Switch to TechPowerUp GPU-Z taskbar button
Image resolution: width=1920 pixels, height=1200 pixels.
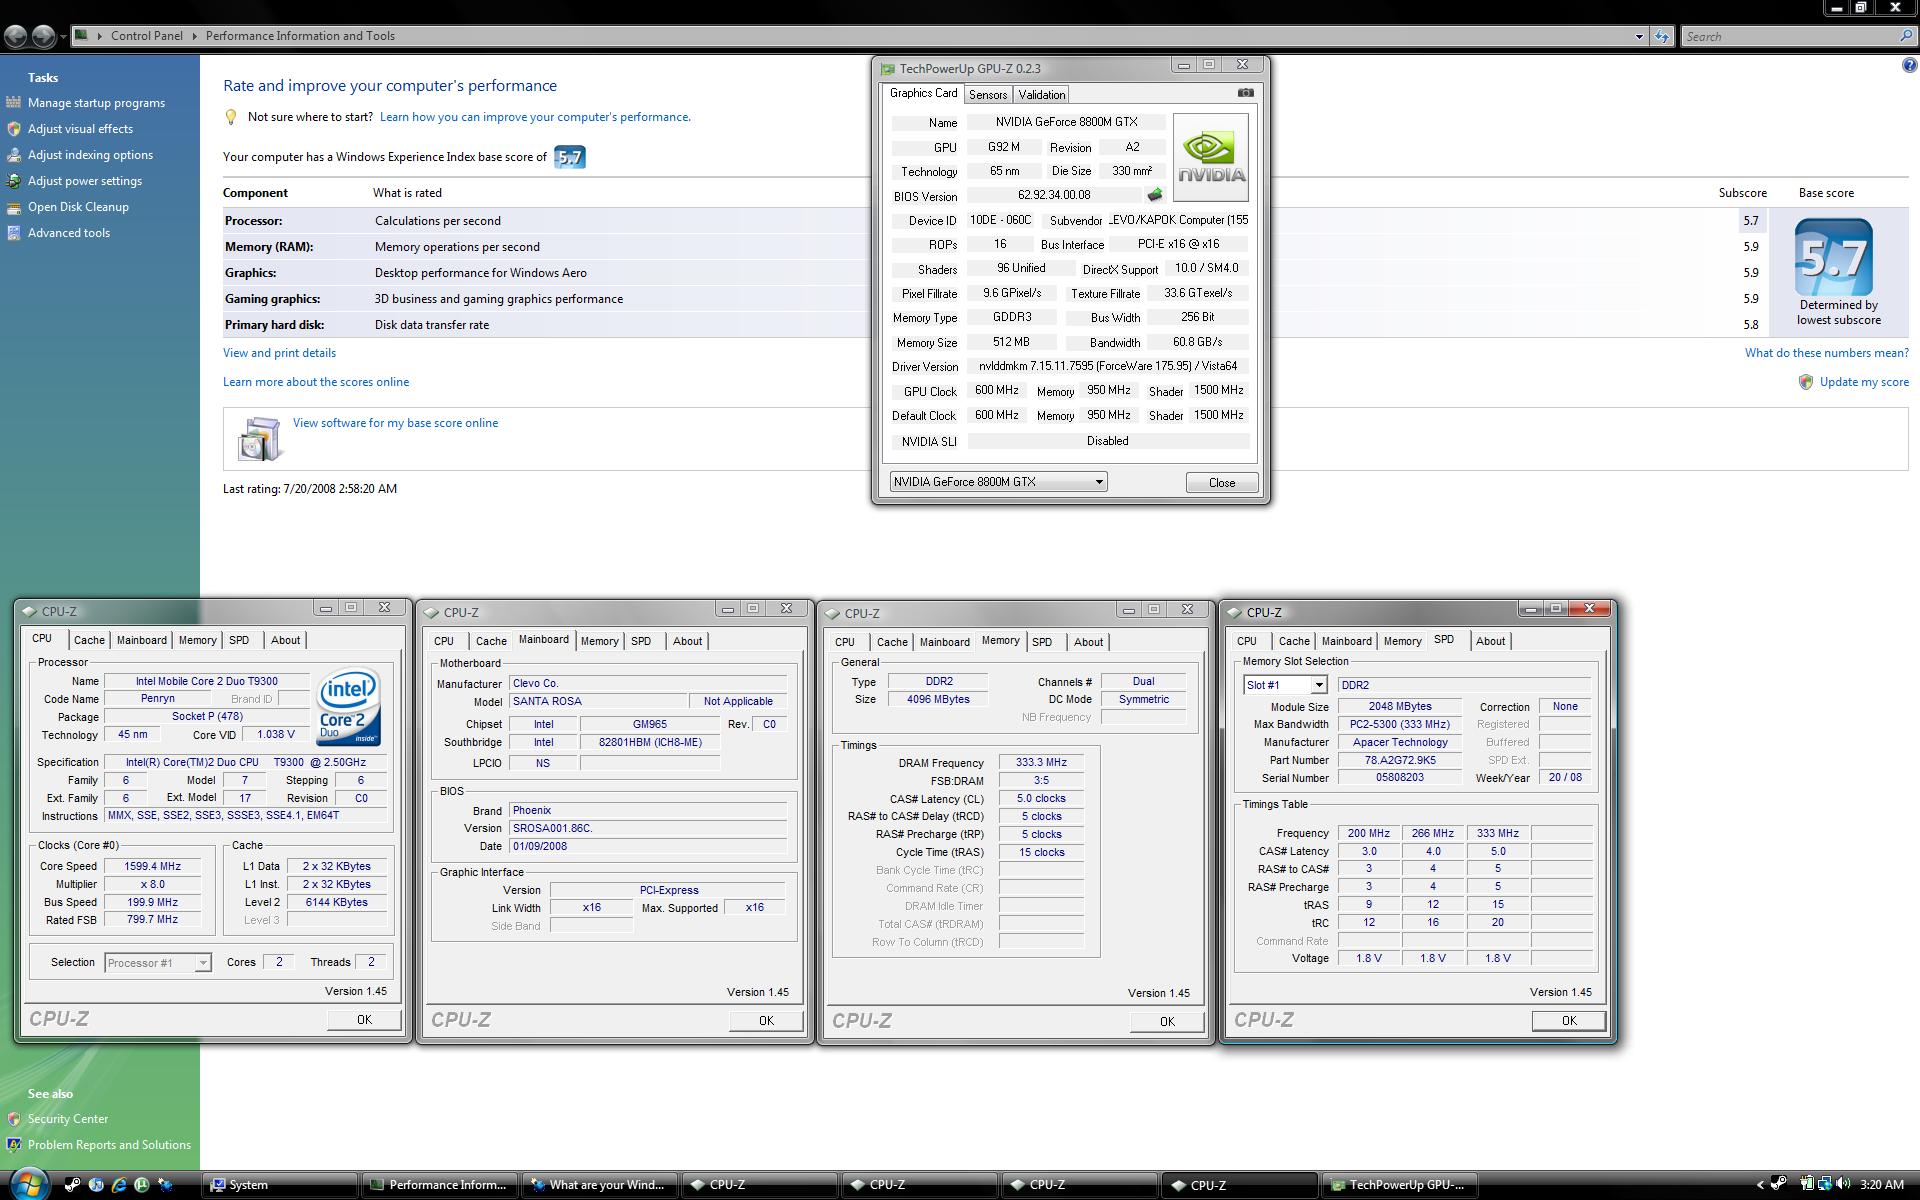pyautogui.click(x=1399, y=1185)
